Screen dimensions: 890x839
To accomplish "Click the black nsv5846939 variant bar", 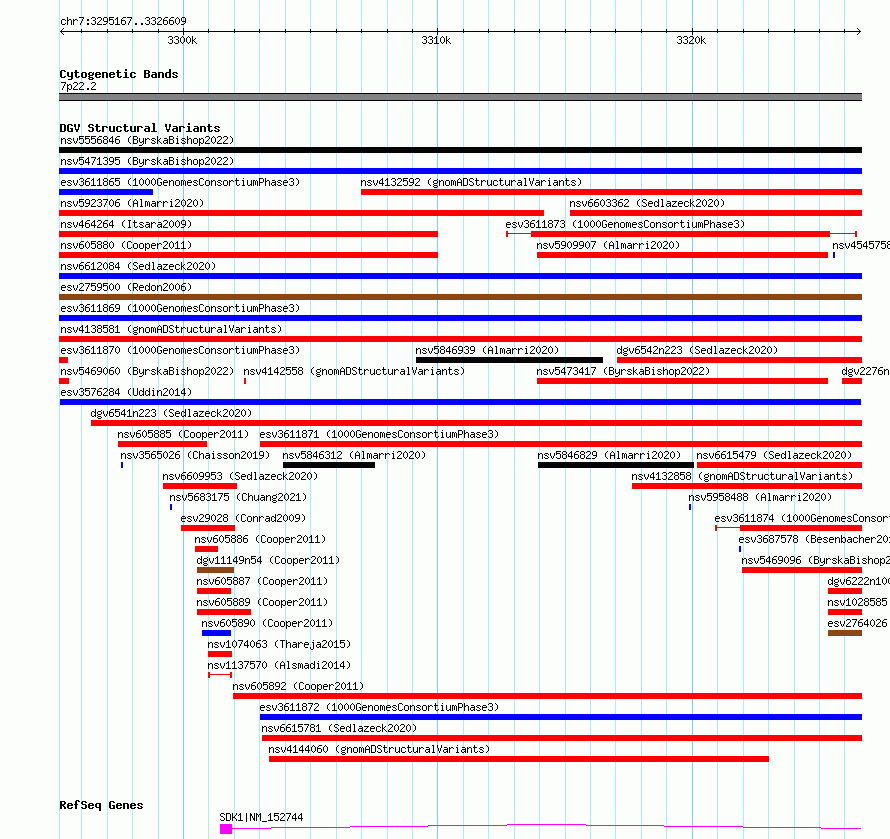I will tap(509, 360).
